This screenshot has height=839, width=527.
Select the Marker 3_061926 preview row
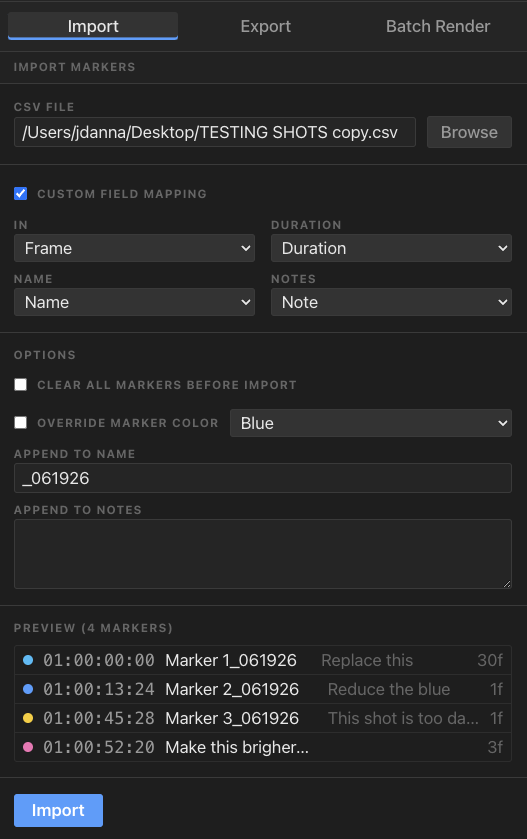pos(263,718)
